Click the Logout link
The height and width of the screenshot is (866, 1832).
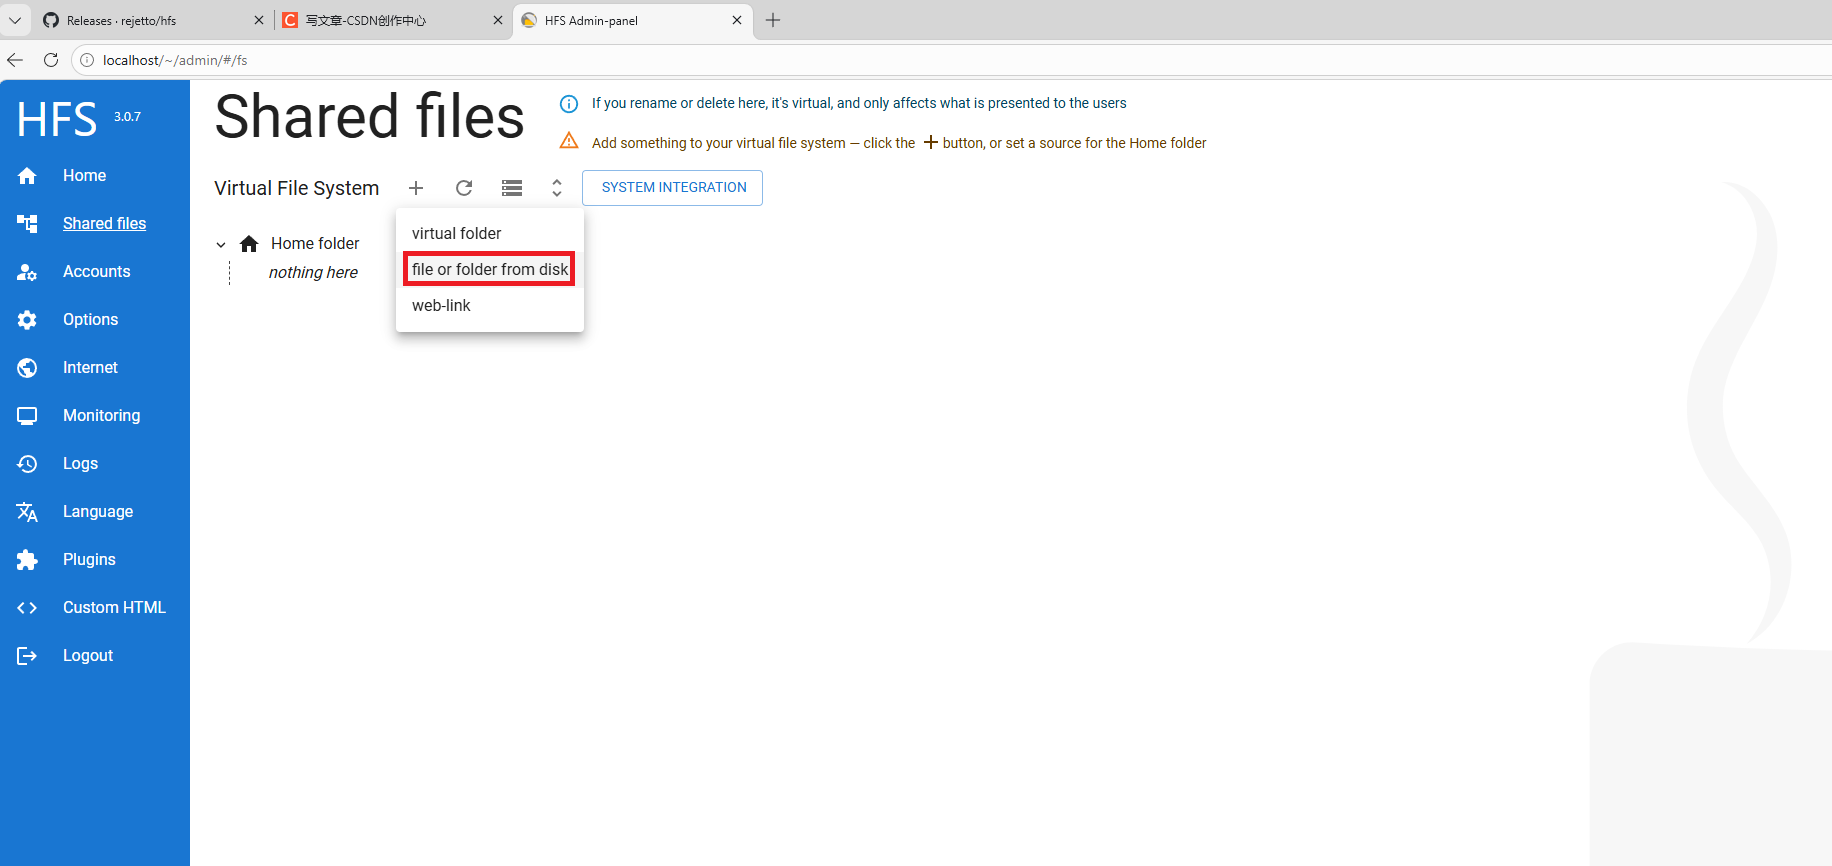tap(88, 656)
